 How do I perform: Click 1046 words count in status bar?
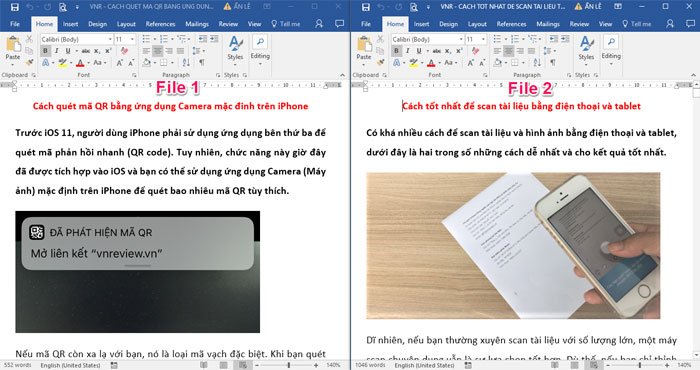(370, 365)
